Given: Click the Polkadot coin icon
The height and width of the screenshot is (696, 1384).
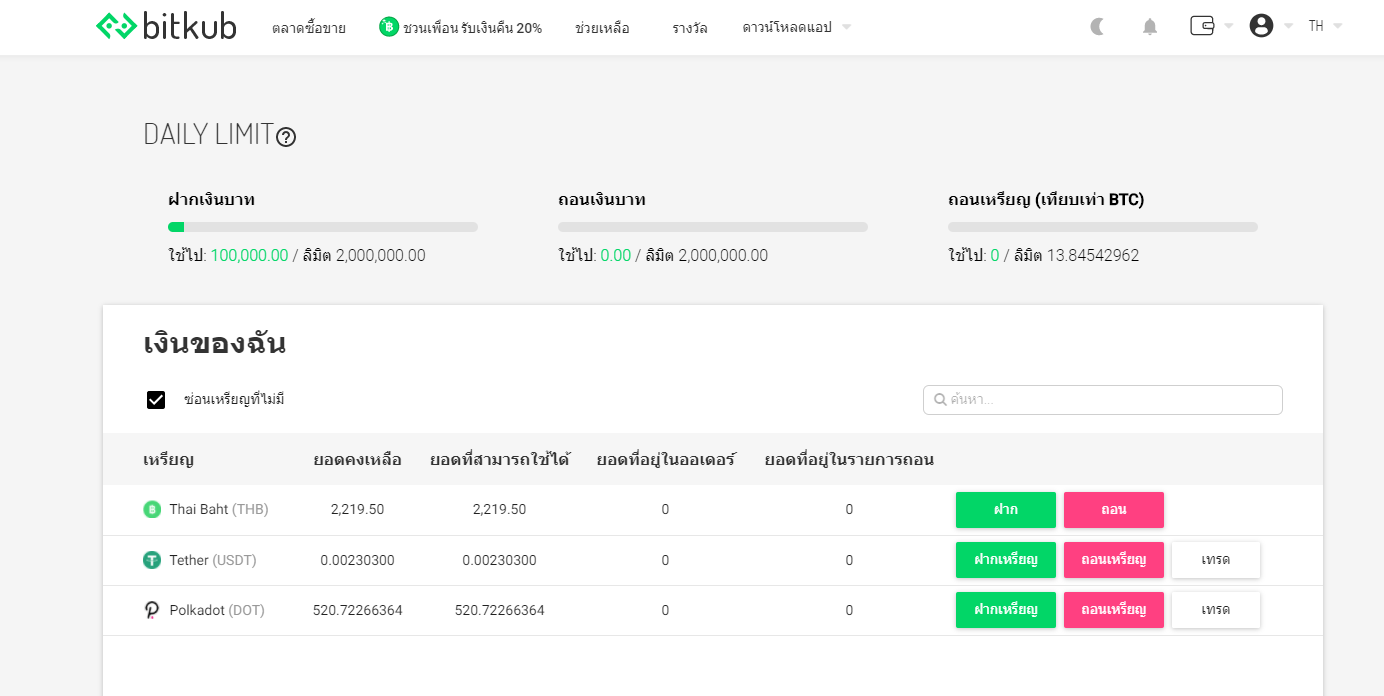Looking at the screenshot, I should pos(152,610).
